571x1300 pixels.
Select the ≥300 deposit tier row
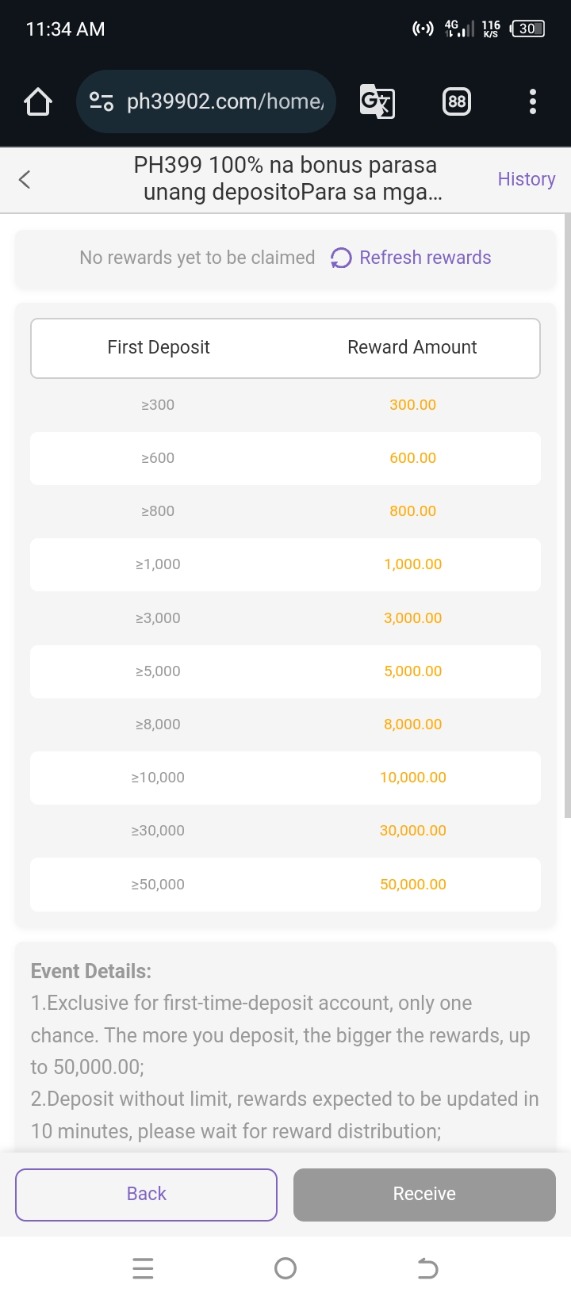(x=285, y=405)
